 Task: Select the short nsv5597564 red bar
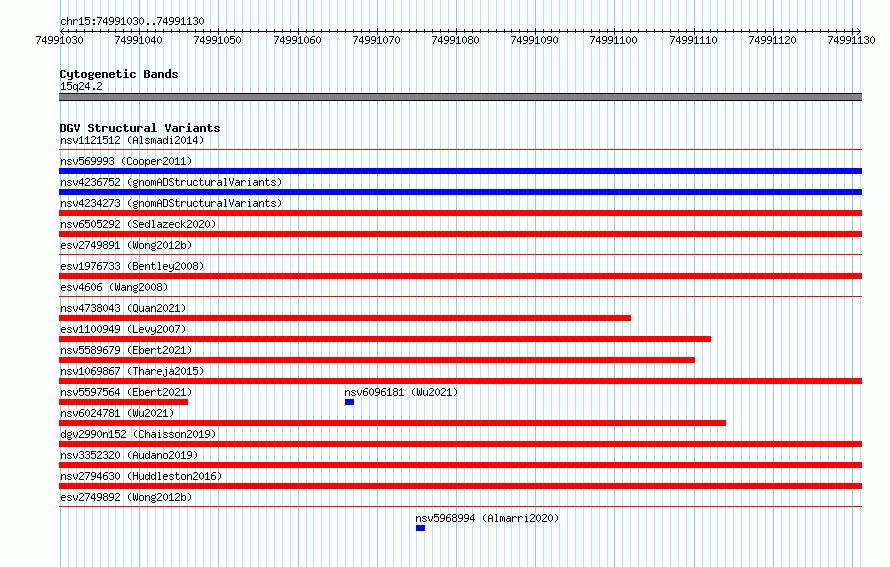123,402
